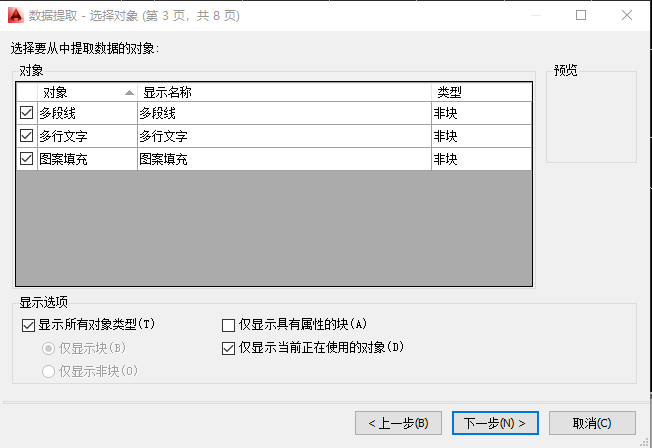This screenshot has width=652, height=448.
Task: Uncheck the 多行文字 row checkbox
Action: (27, 136)
